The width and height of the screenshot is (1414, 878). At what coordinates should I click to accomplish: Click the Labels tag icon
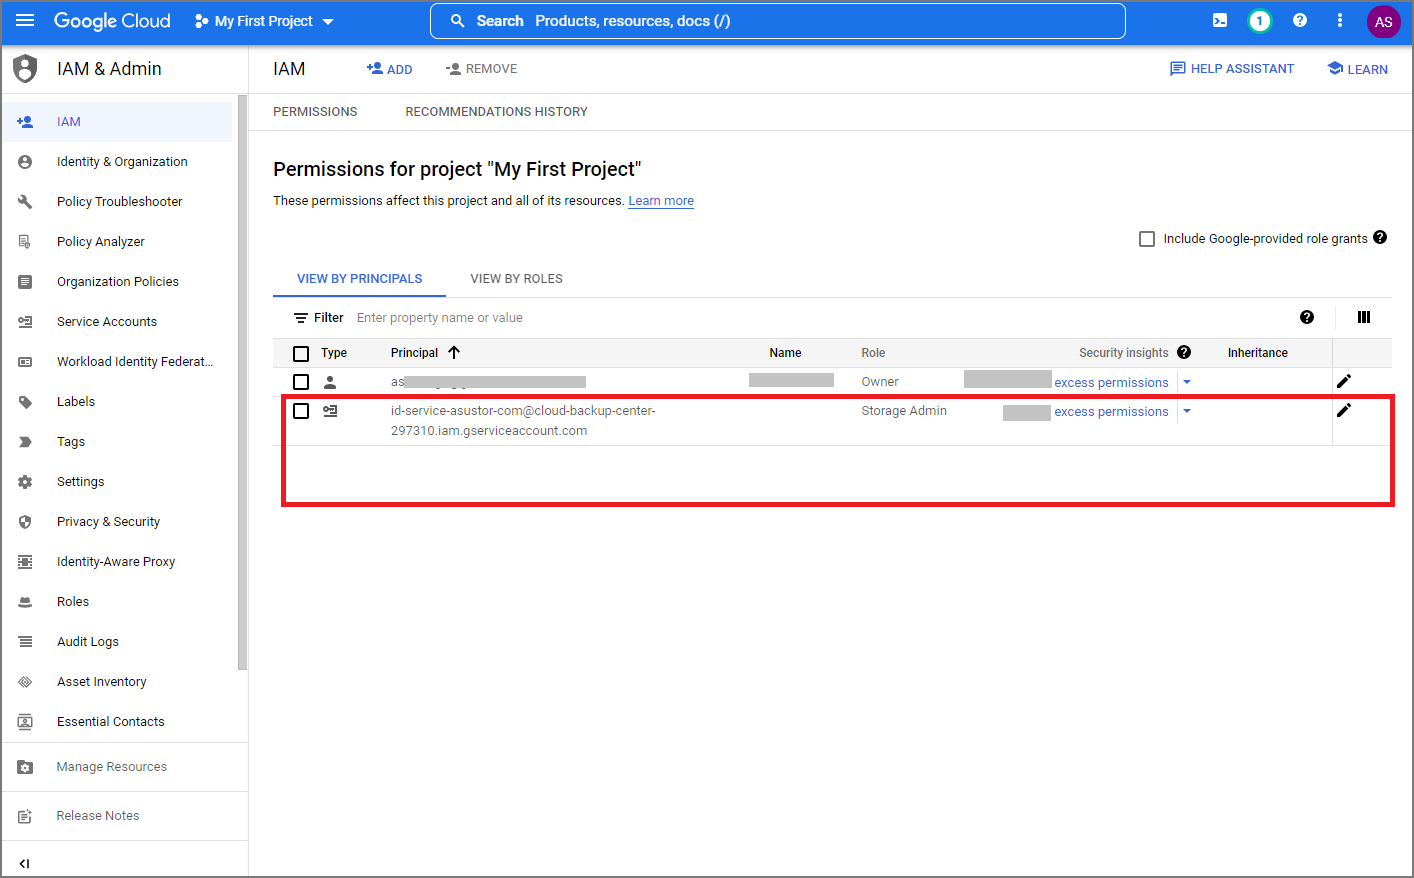(x=25, y=401)
